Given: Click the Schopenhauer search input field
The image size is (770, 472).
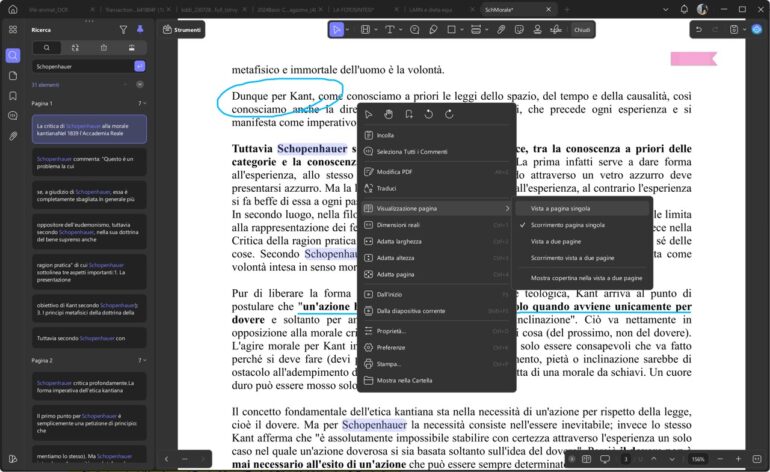Looking at the screenshot, I should pos(82,66).
